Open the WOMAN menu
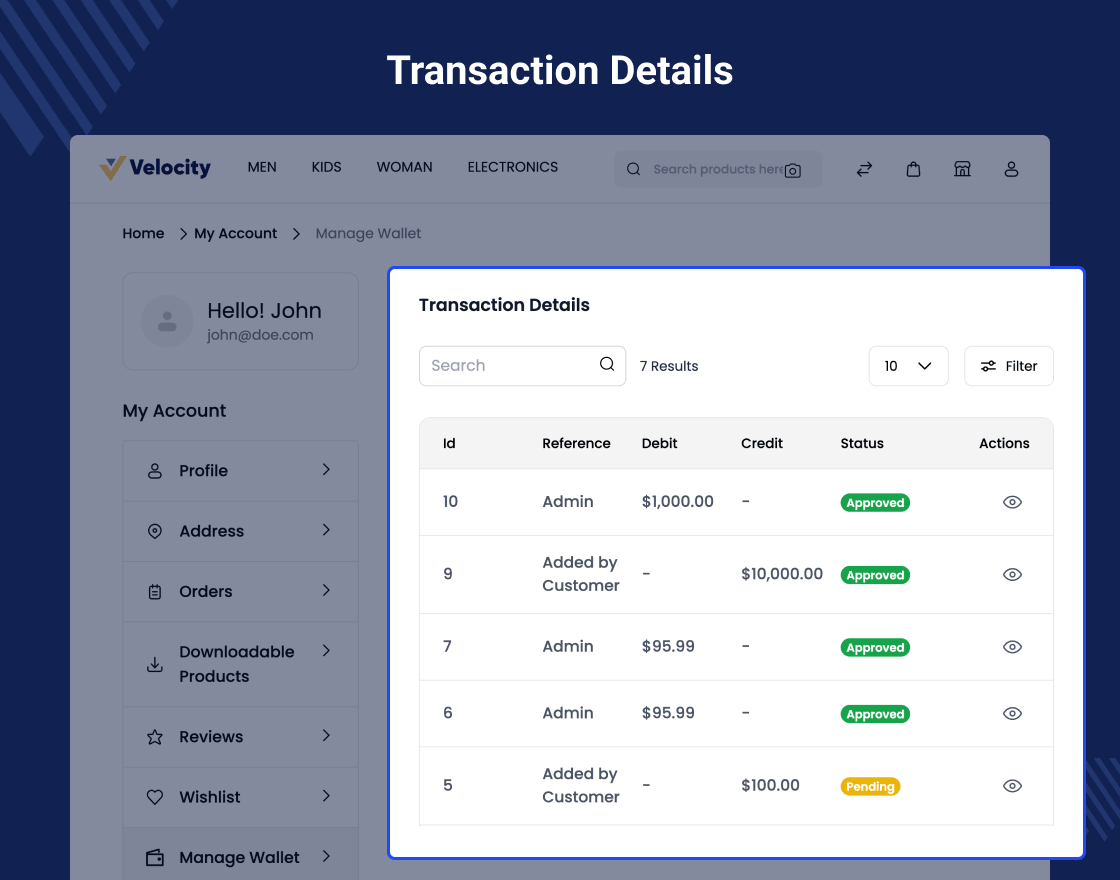The image size is (1120, 880). coord(404,167)
